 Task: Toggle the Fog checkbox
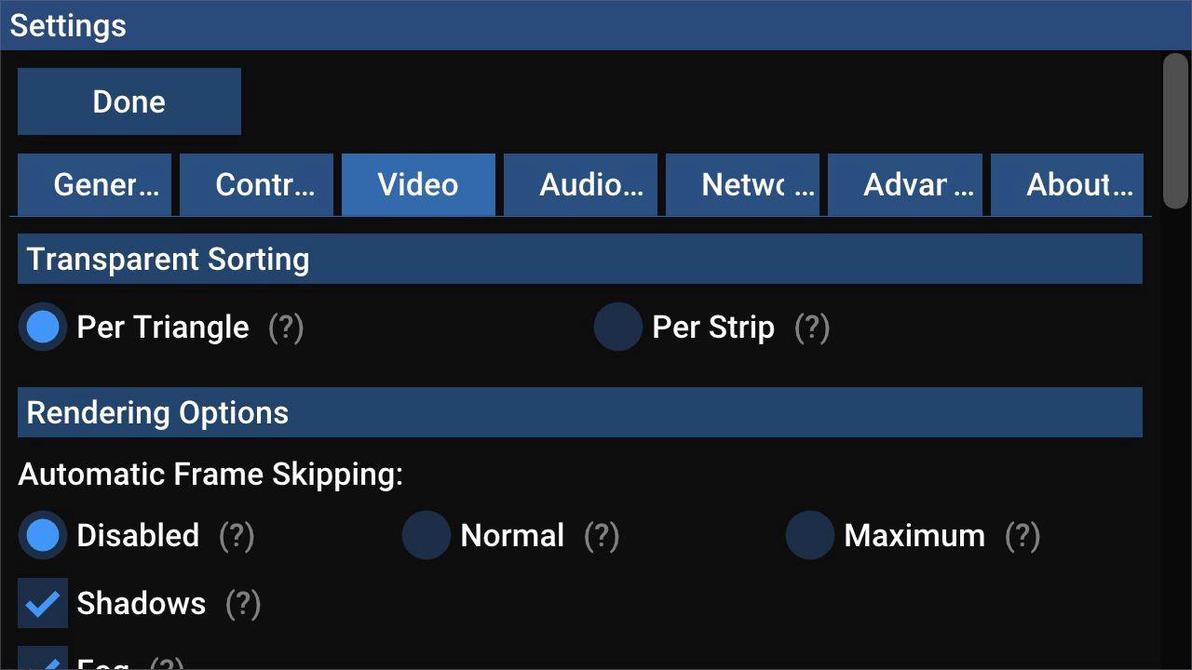tap(42, 660)
